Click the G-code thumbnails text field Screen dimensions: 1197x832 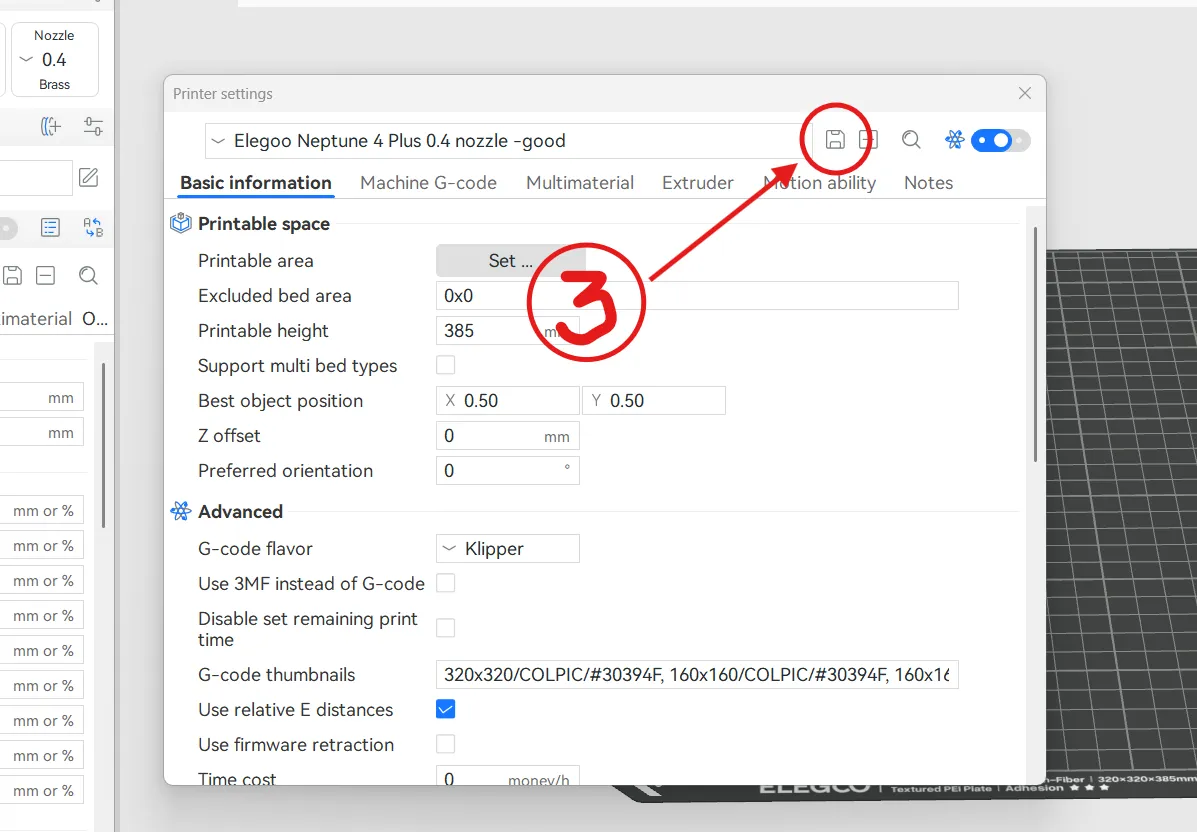tap(697, 675)
